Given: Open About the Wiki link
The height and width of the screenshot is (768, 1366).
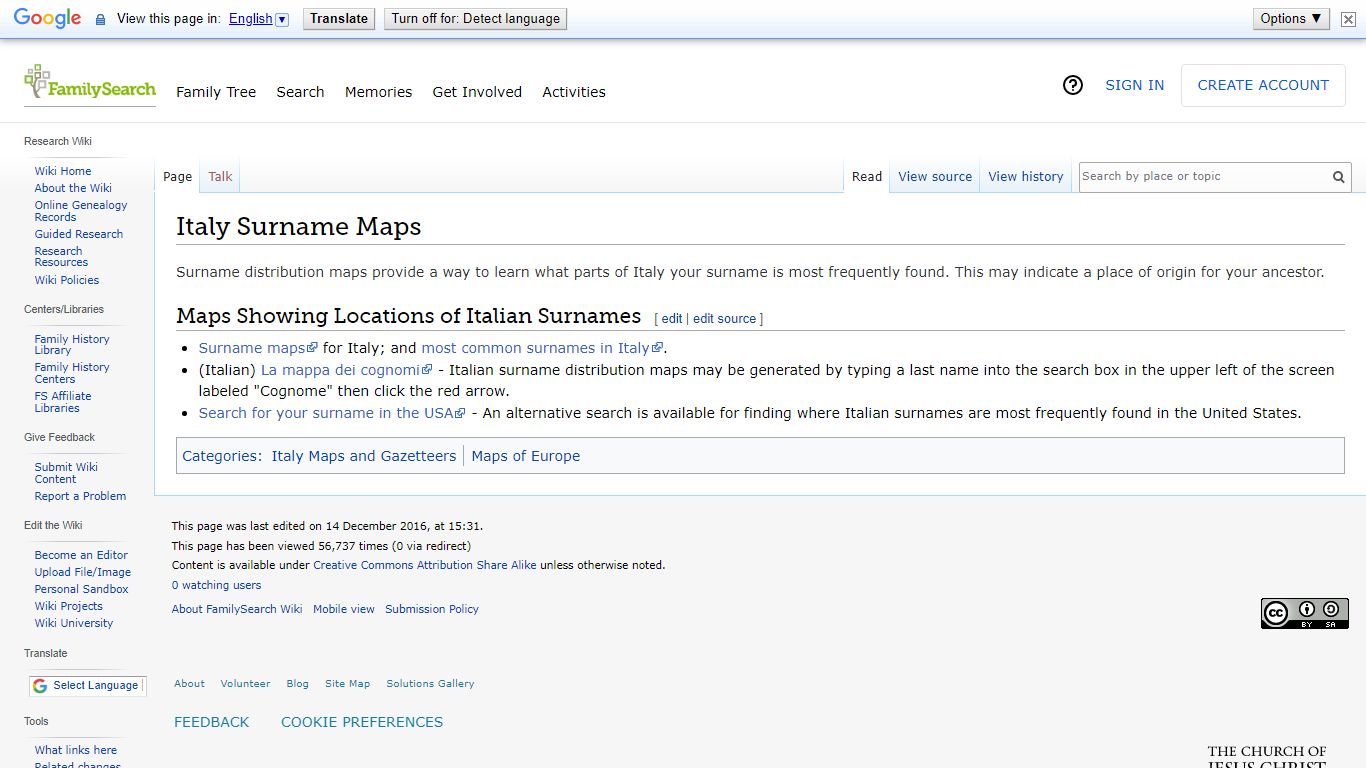Looking at the screenshot, I should pyautogui.click(x=73, y=188).
